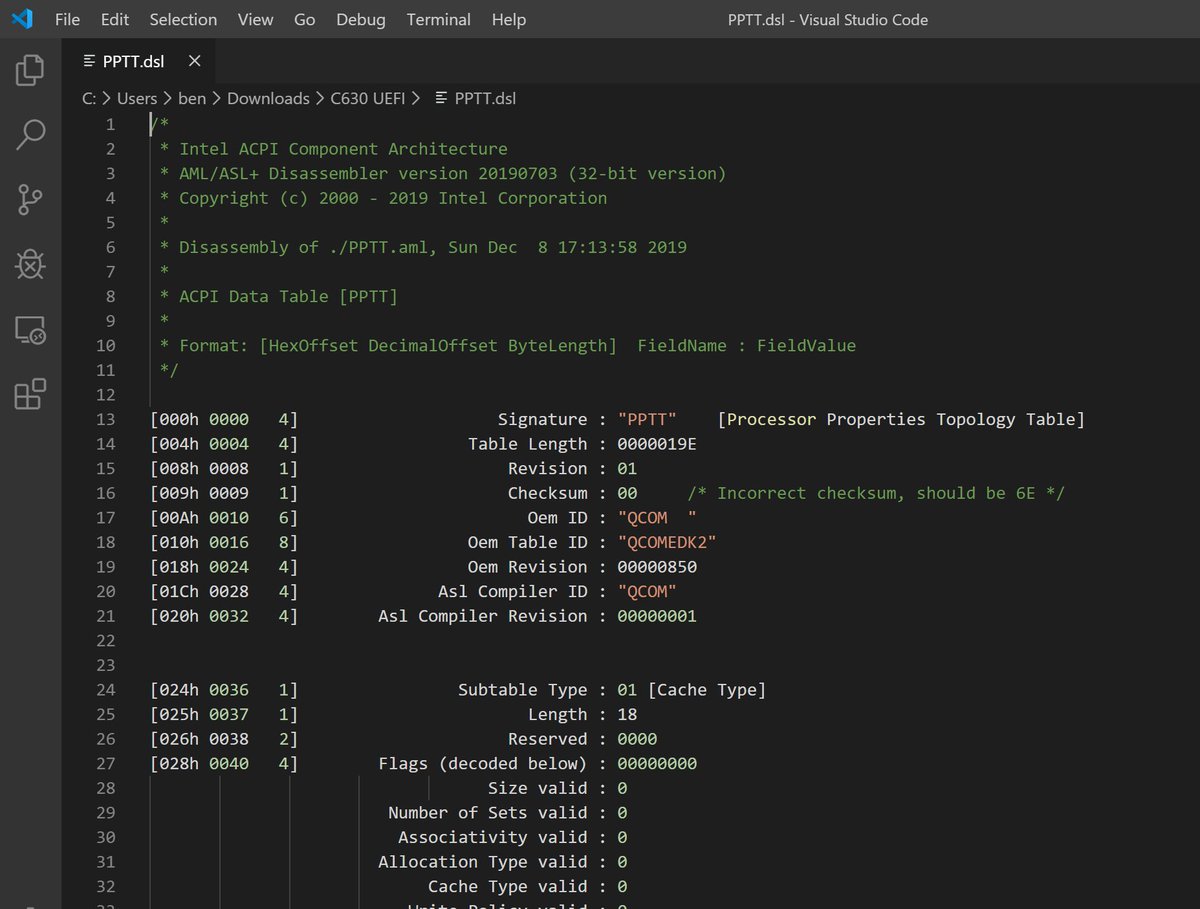
Task: Click line number 1 in the gutter
Action: tap(111, 124)
